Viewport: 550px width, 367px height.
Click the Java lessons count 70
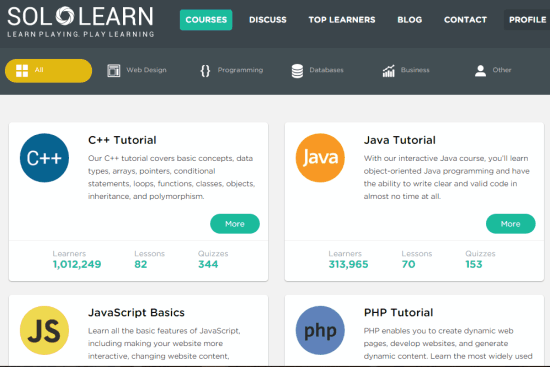[x=409, y=264]
